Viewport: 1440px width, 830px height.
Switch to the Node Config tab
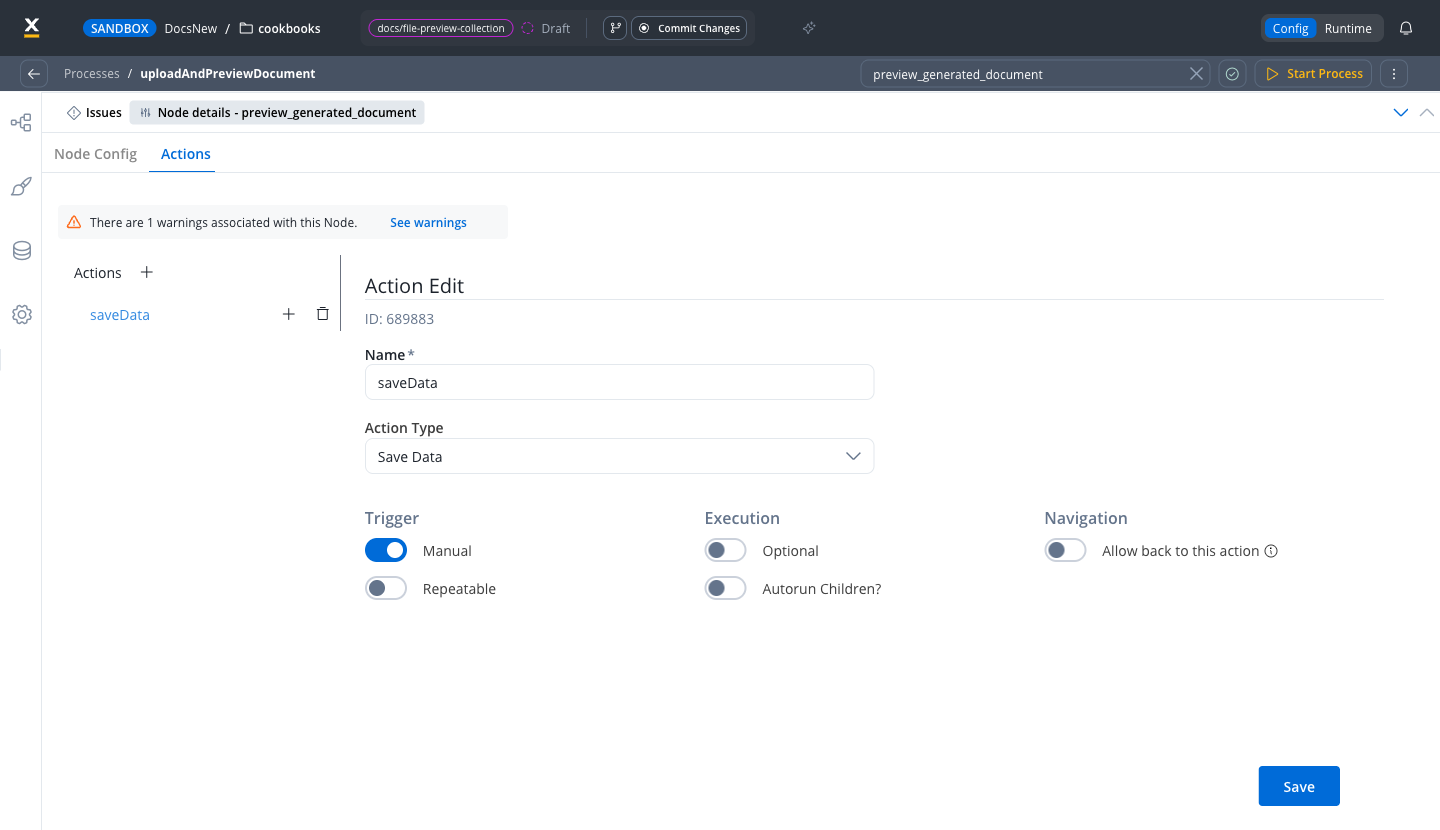95,154
